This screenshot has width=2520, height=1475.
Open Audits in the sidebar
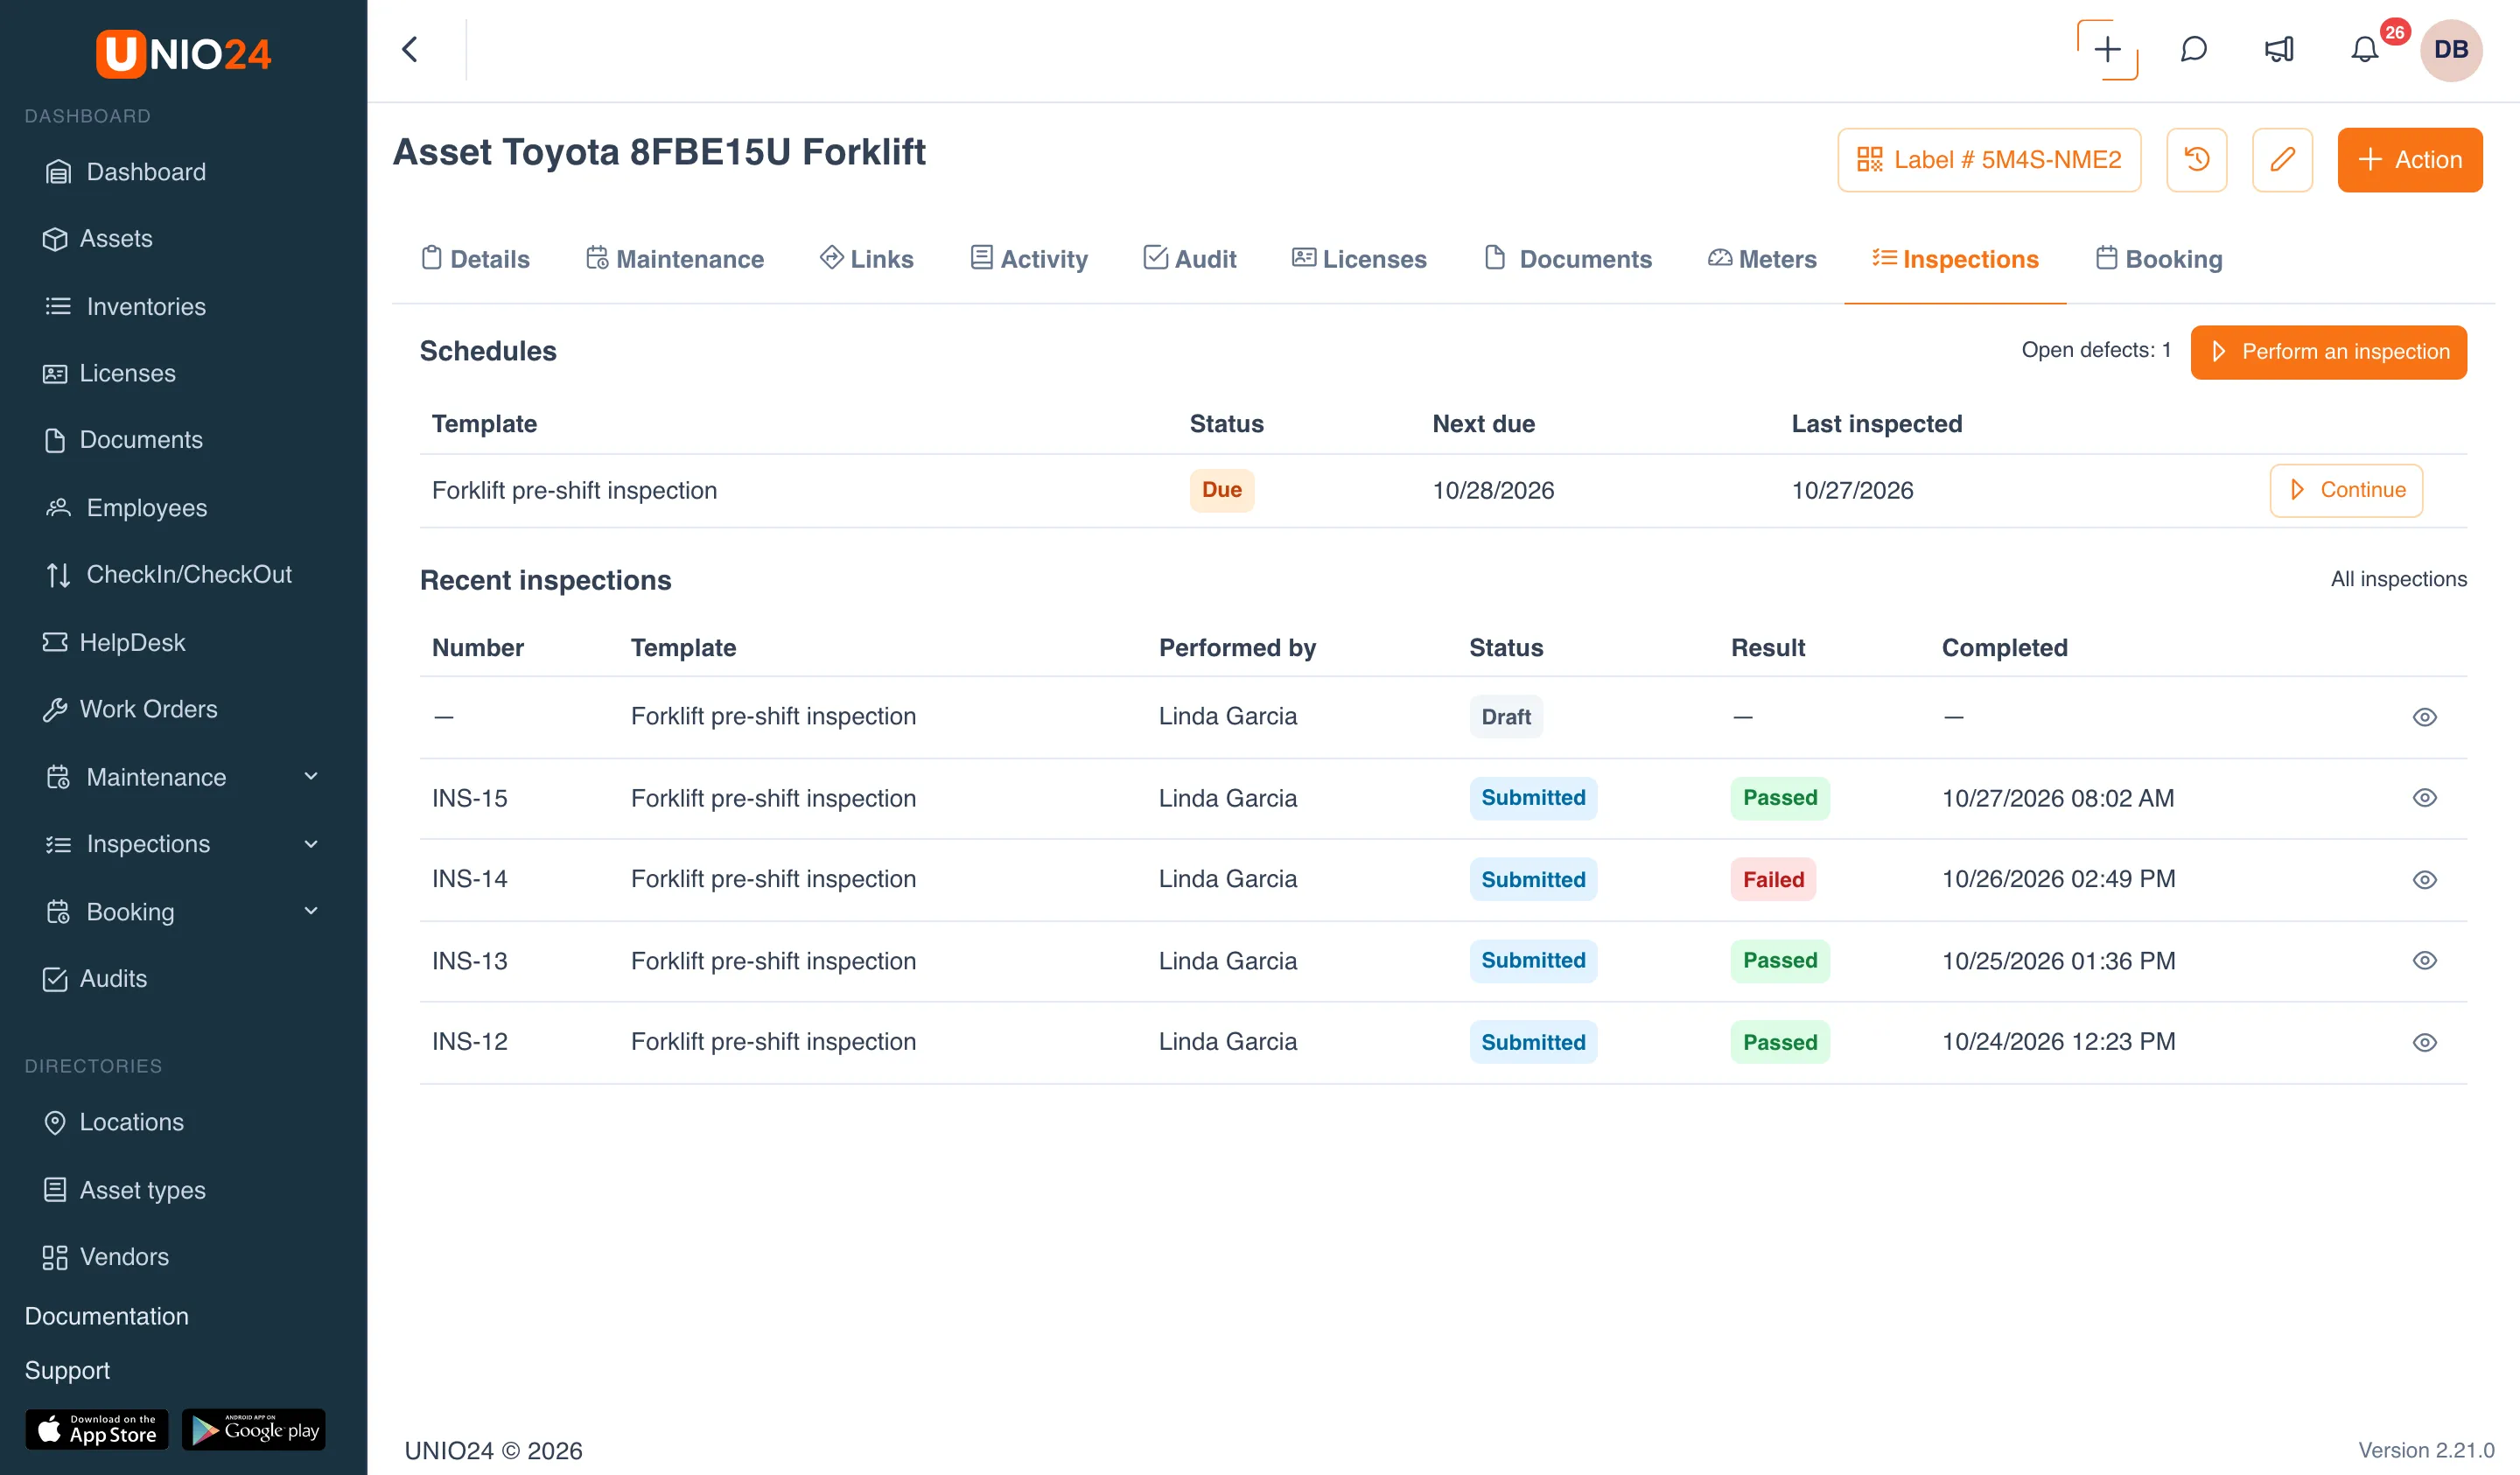click(x=95, y=978)
